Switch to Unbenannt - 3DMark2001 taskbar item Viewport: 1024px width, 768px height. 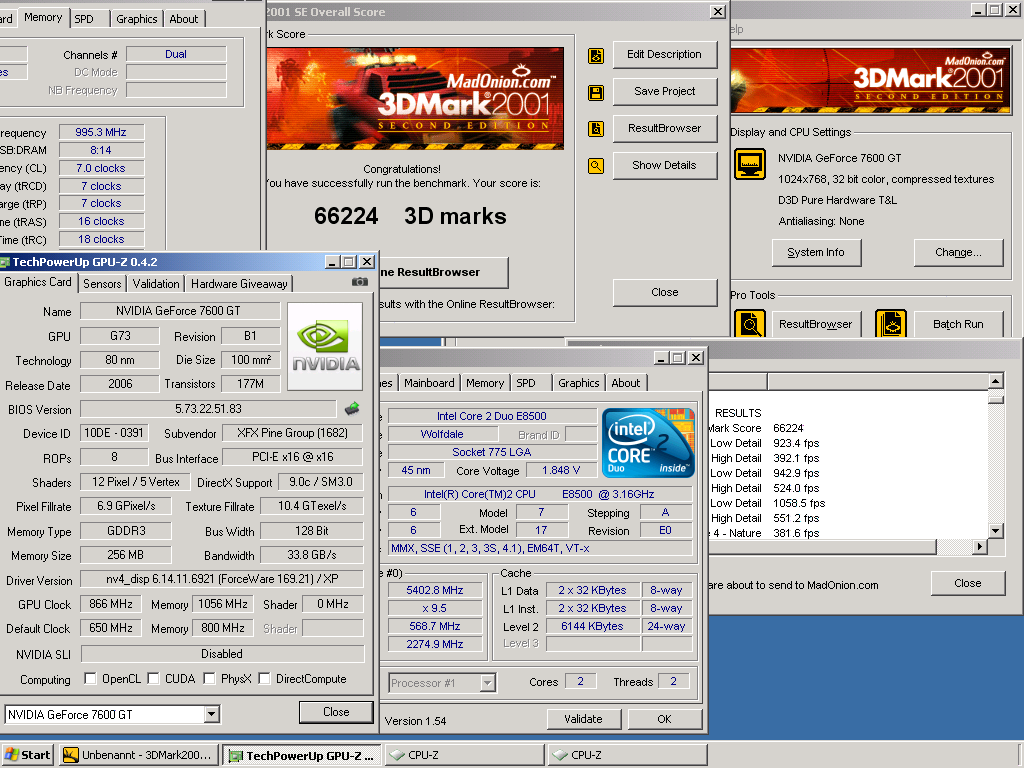tap(139, 755)
